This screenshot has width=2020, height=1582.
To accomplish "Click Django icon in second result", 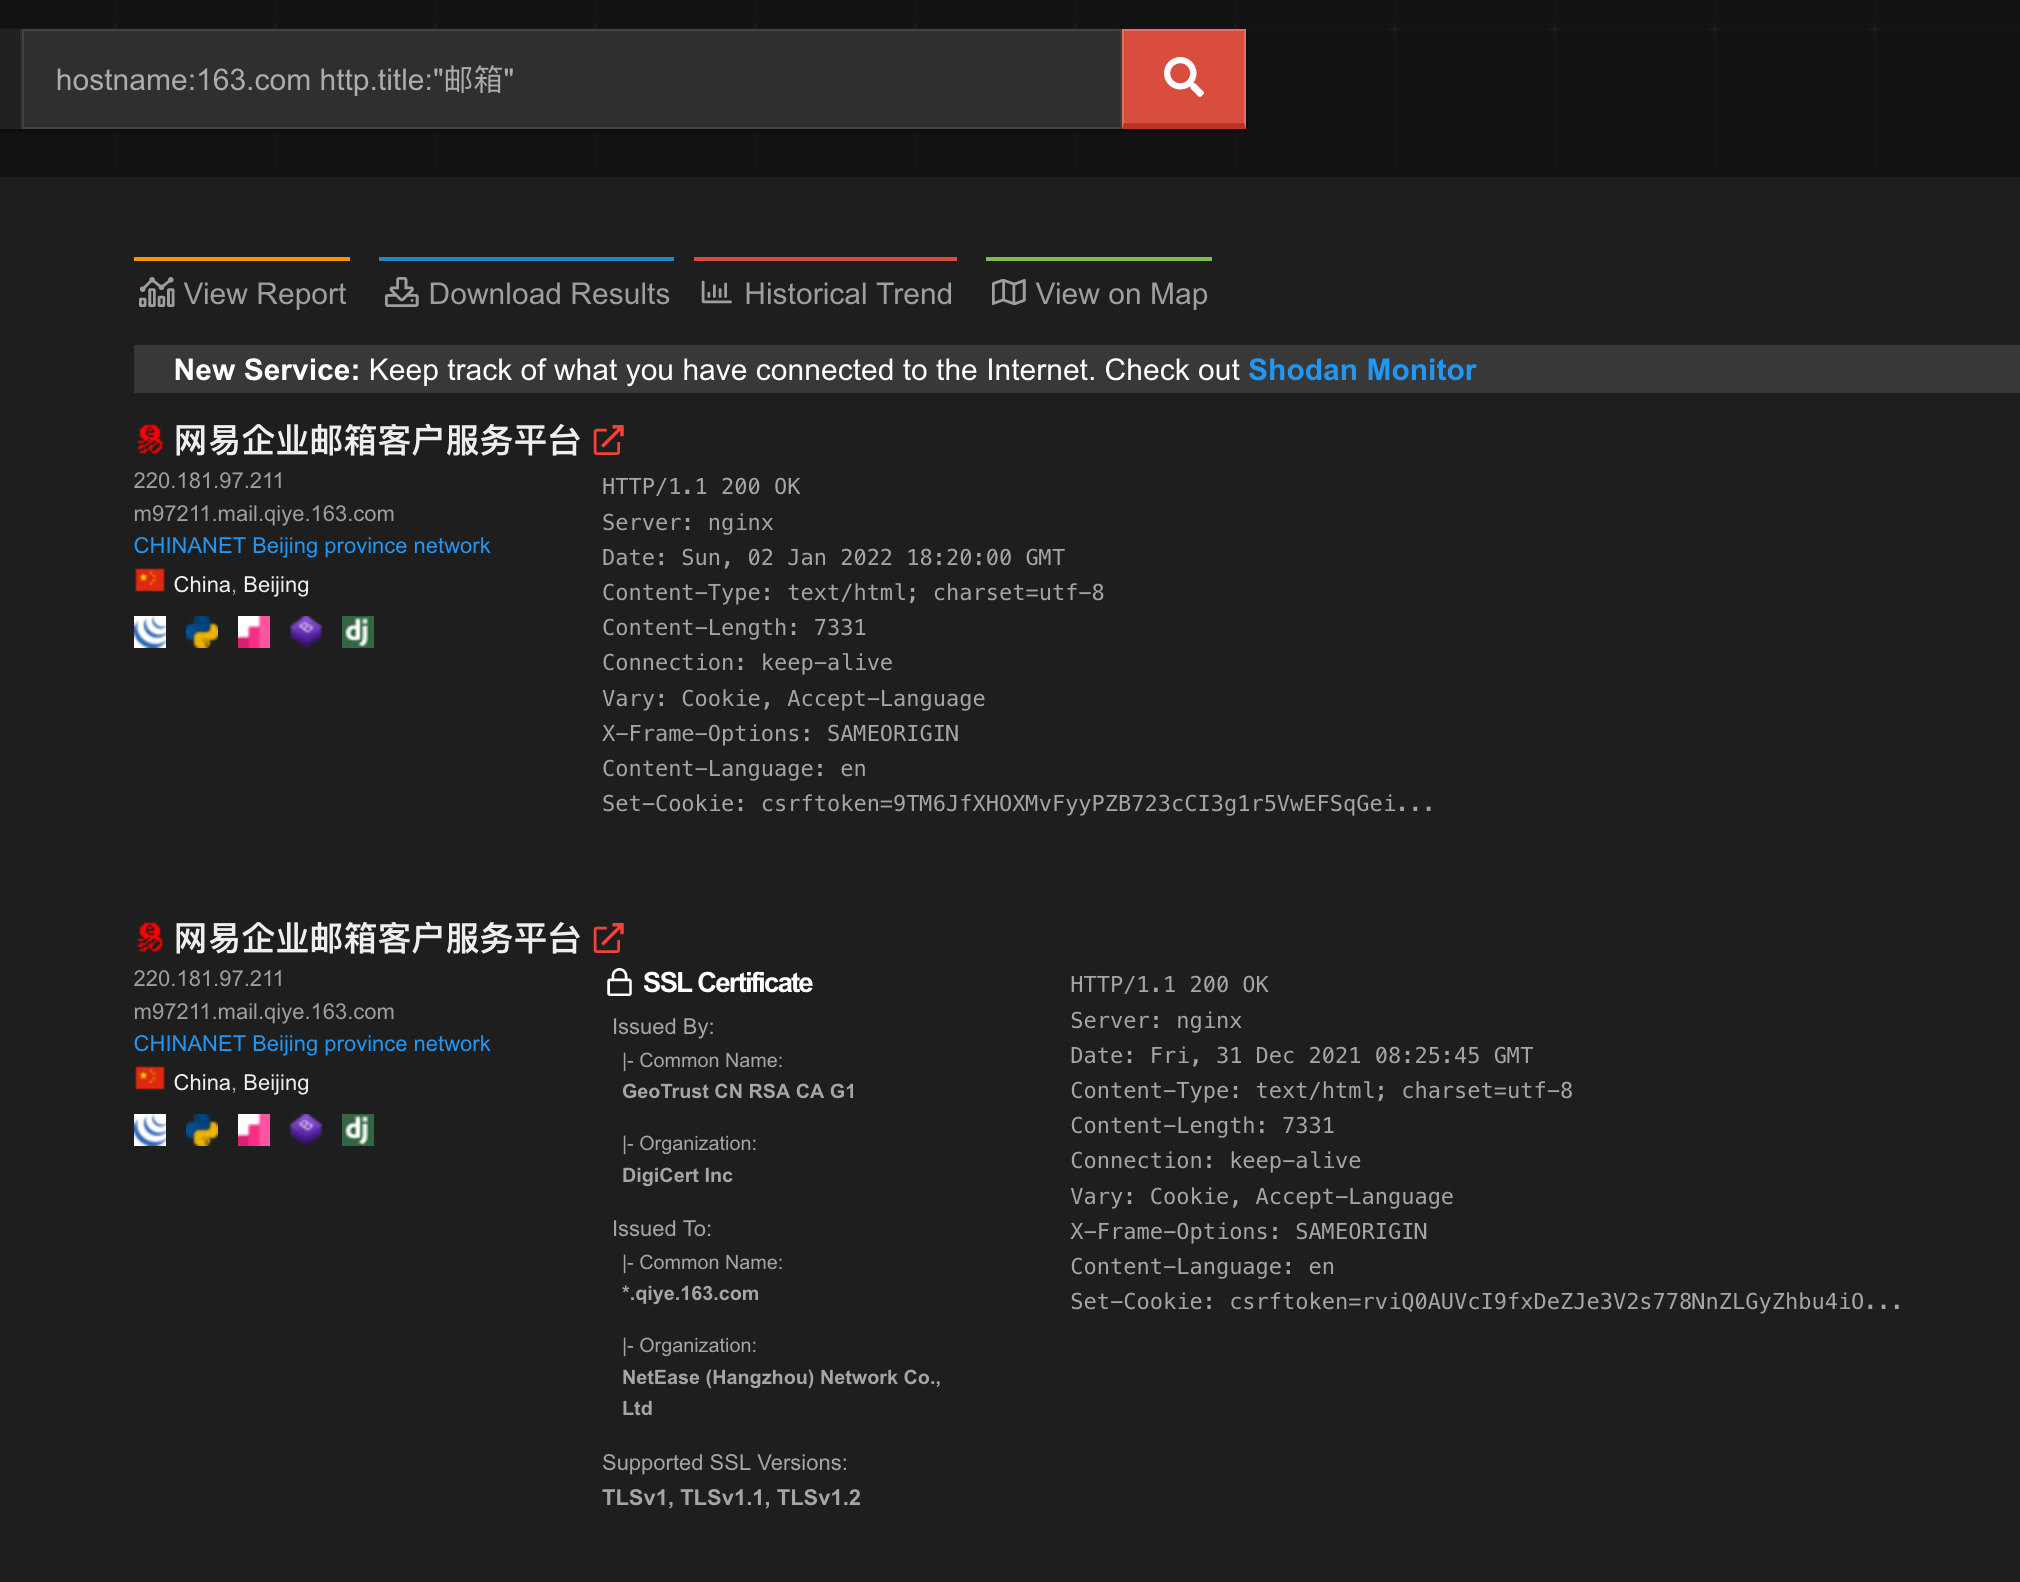I will [x=357, y=1130].
